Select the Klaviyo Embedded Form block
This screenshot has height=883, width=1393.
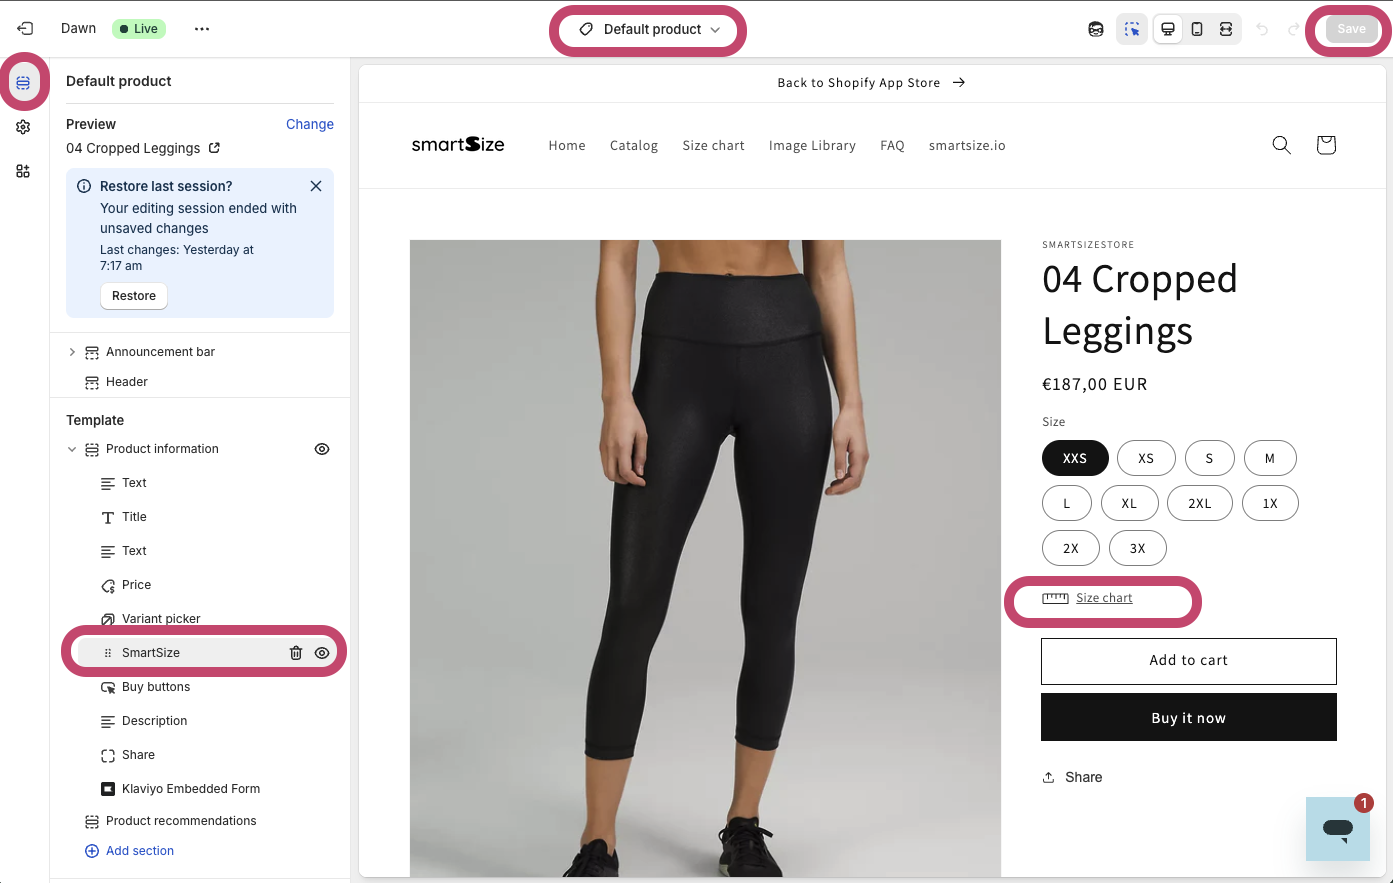190,789
